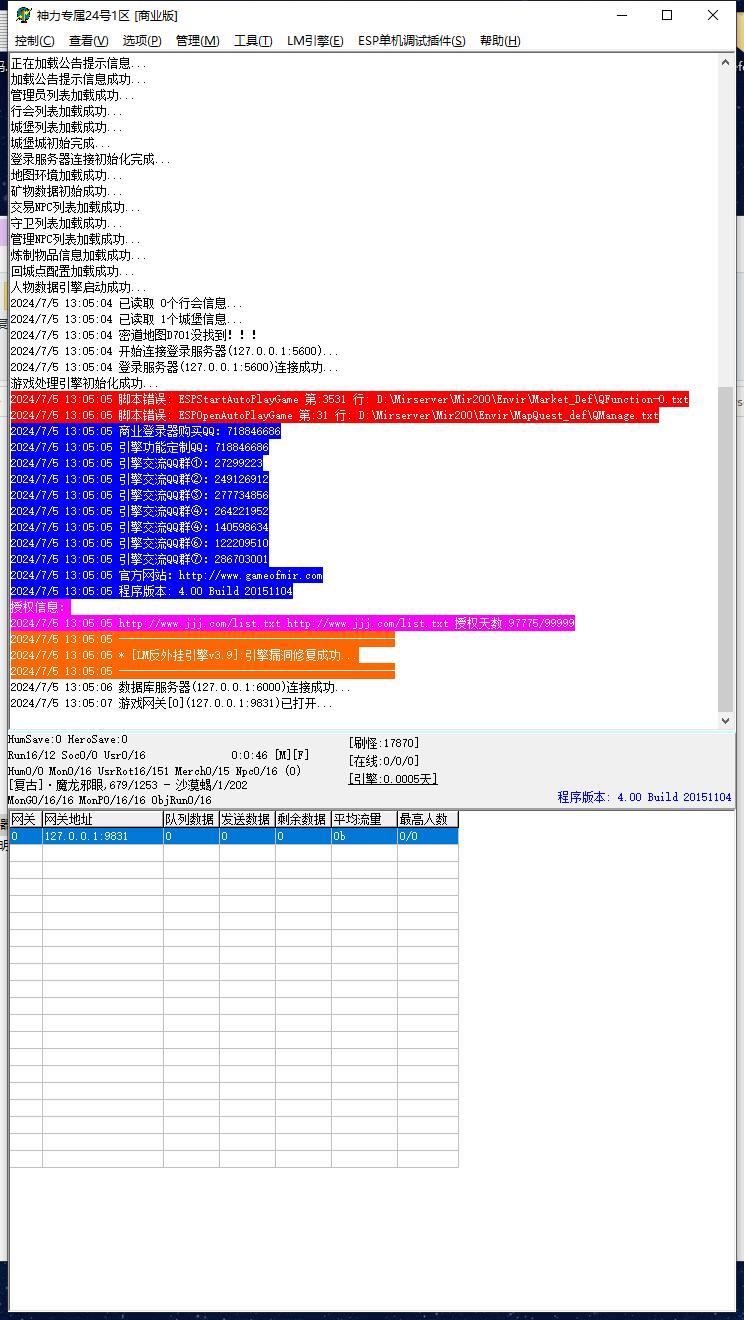Click the ESPStartAutoPlayGame script error line
The image size is (744, 1320).
coord(349,399)
